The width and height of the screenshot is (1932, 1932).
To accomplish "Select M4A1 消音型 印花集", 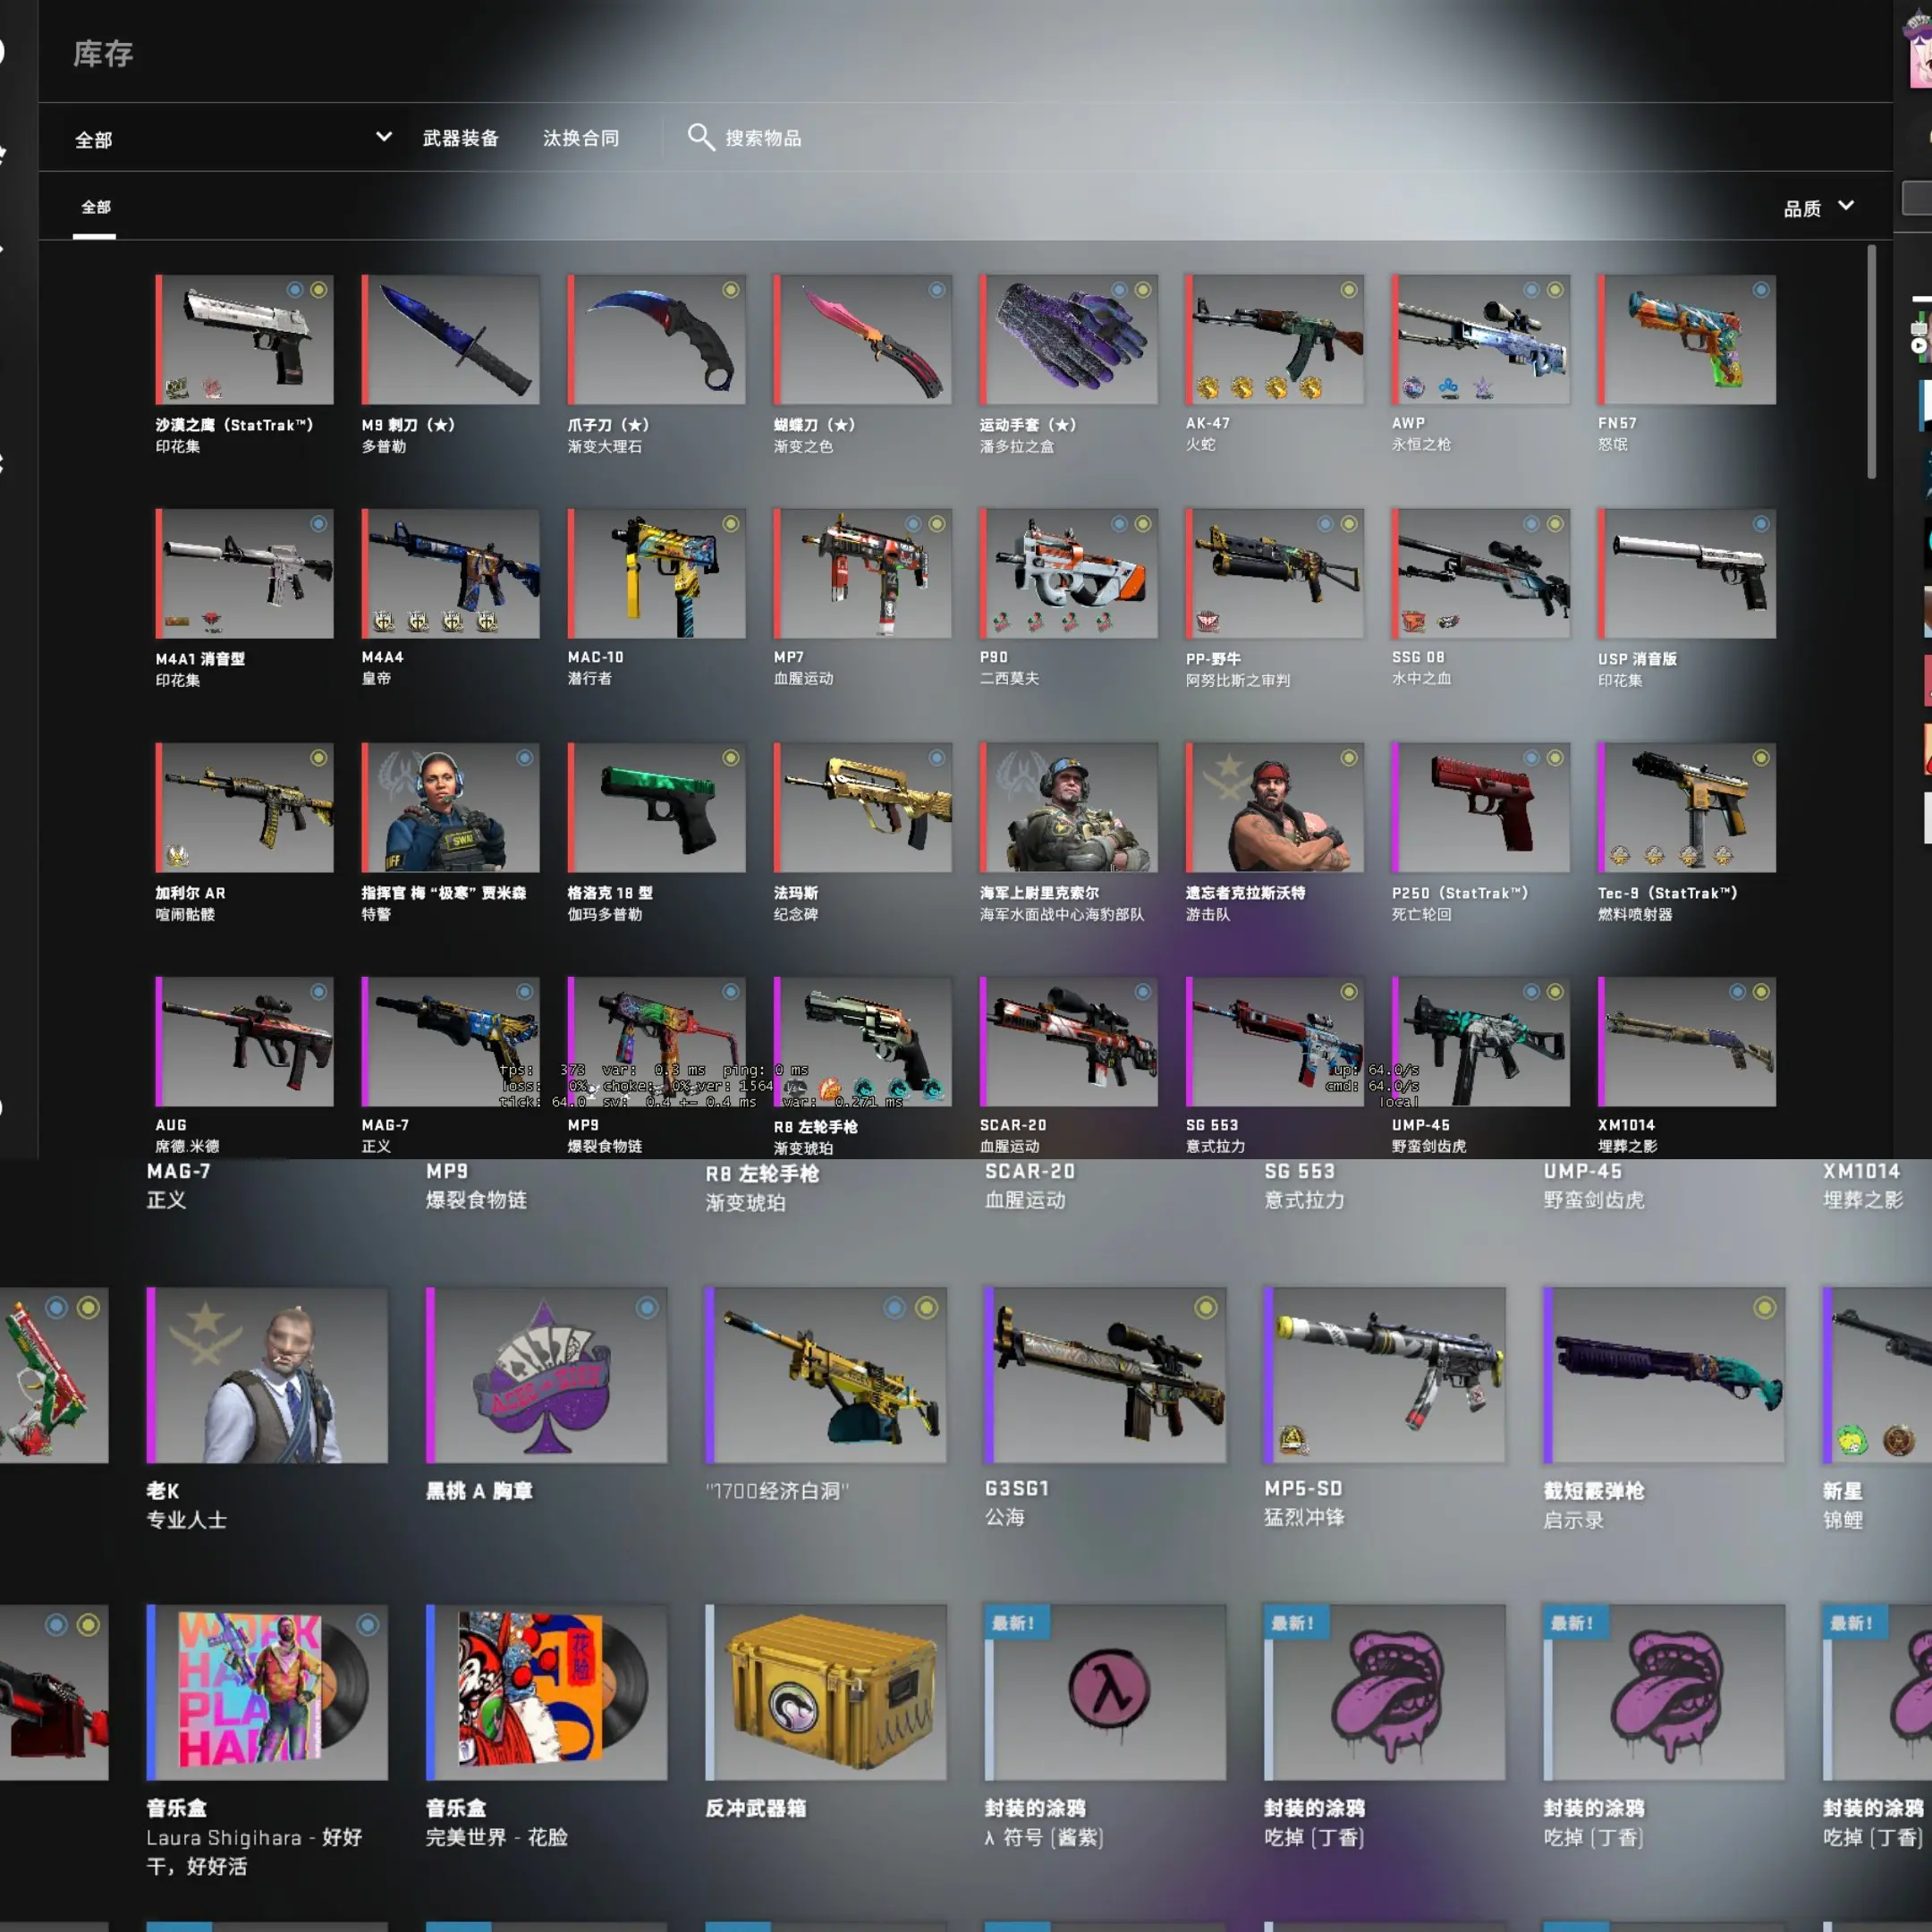I will [245, 574].
